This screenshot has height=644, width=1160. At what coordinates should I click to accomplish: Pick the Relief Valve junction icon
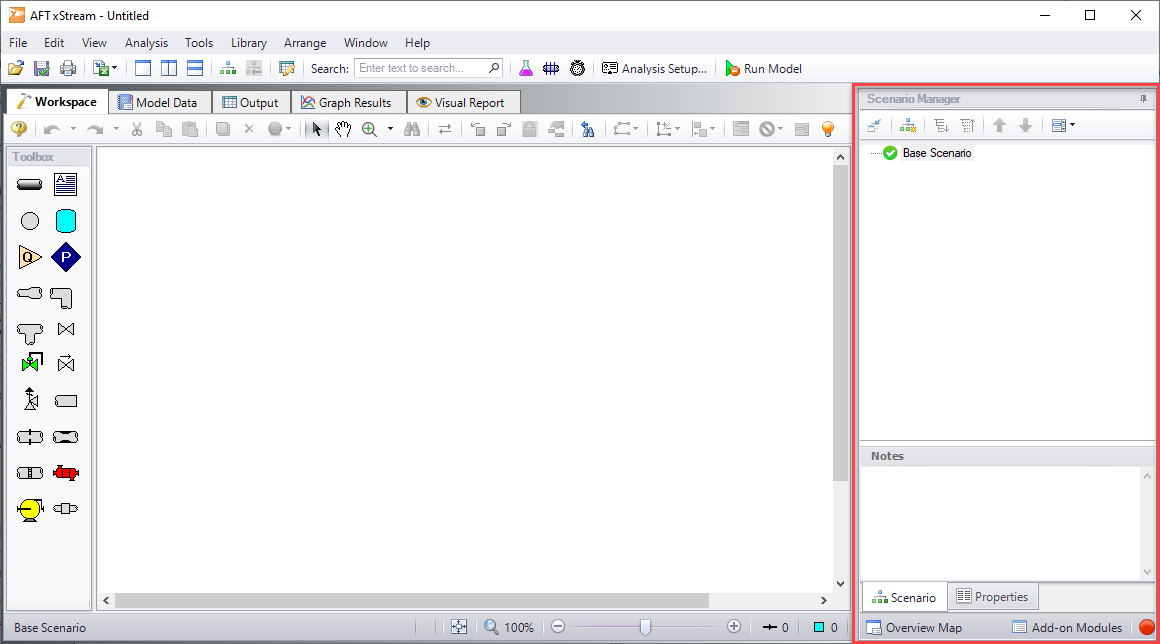point(30,399)
